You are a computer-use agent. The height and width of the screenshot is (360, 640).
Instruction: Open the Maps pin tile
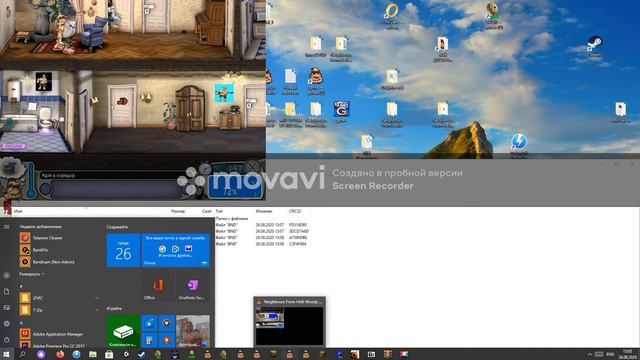pyautogui.click(x=167, y=340)
